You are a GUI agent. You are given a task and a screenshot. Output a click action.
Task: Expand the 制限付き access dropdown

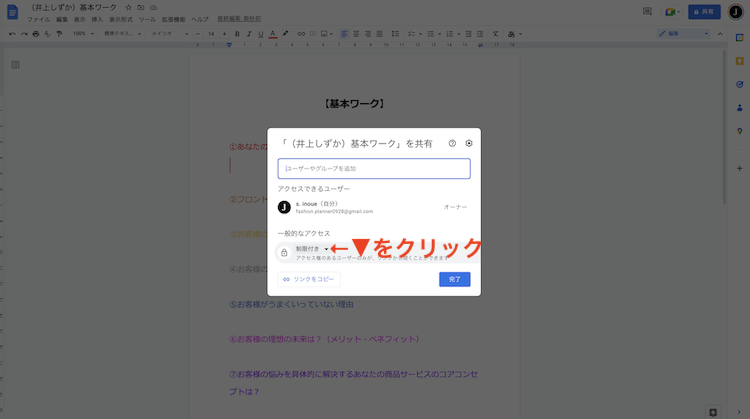(311, 249)
